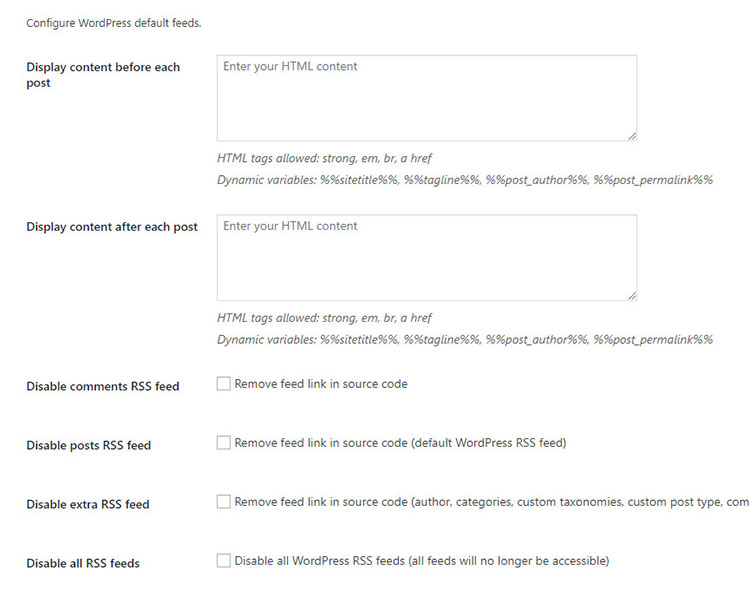Image resolution: width=750 pixels, height=590 pixels.
Task: Check the 'Disable extra RSS feed' checkbox
Action: [223, 502]
